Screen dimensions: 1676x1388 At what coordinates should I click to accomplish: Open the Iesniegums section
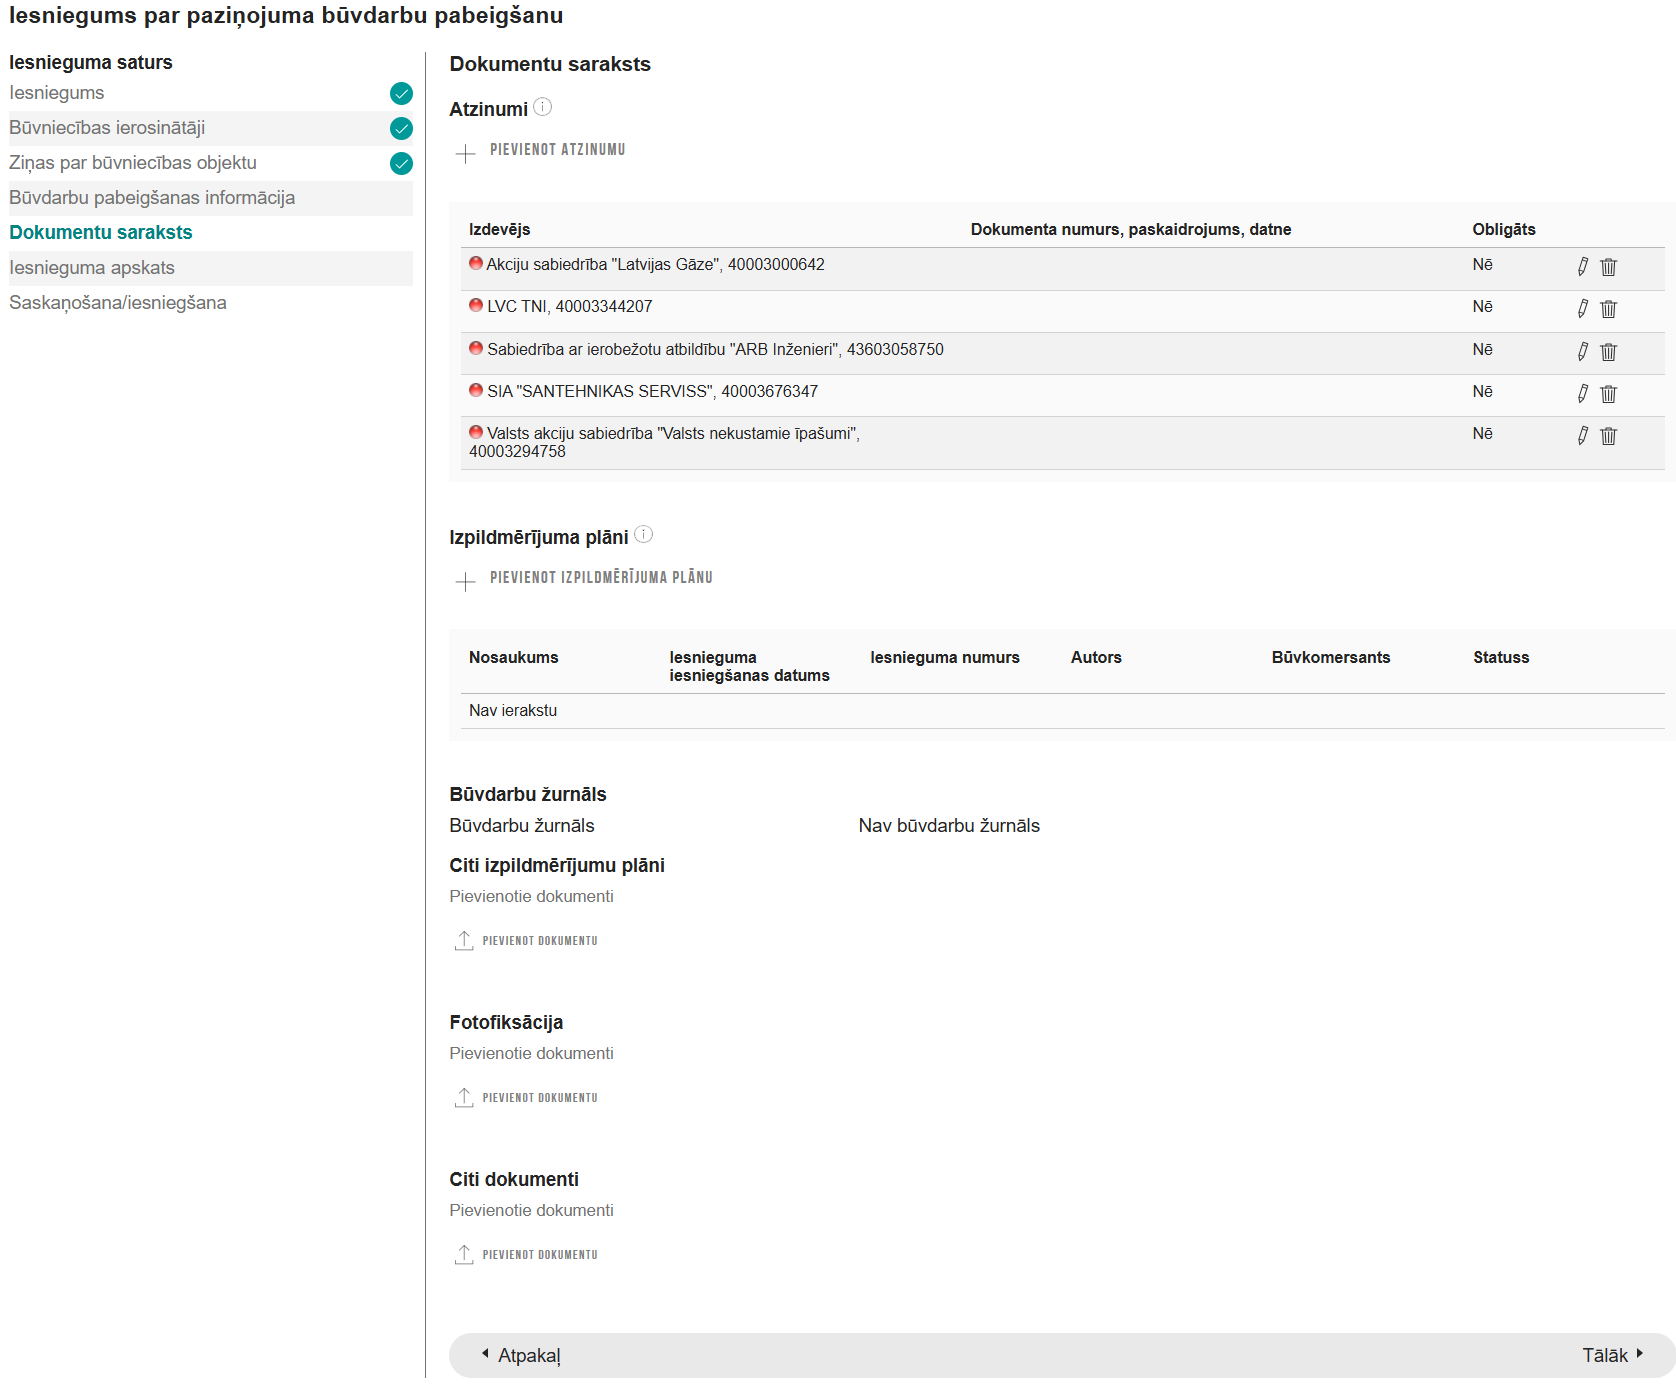click(57, 93)
